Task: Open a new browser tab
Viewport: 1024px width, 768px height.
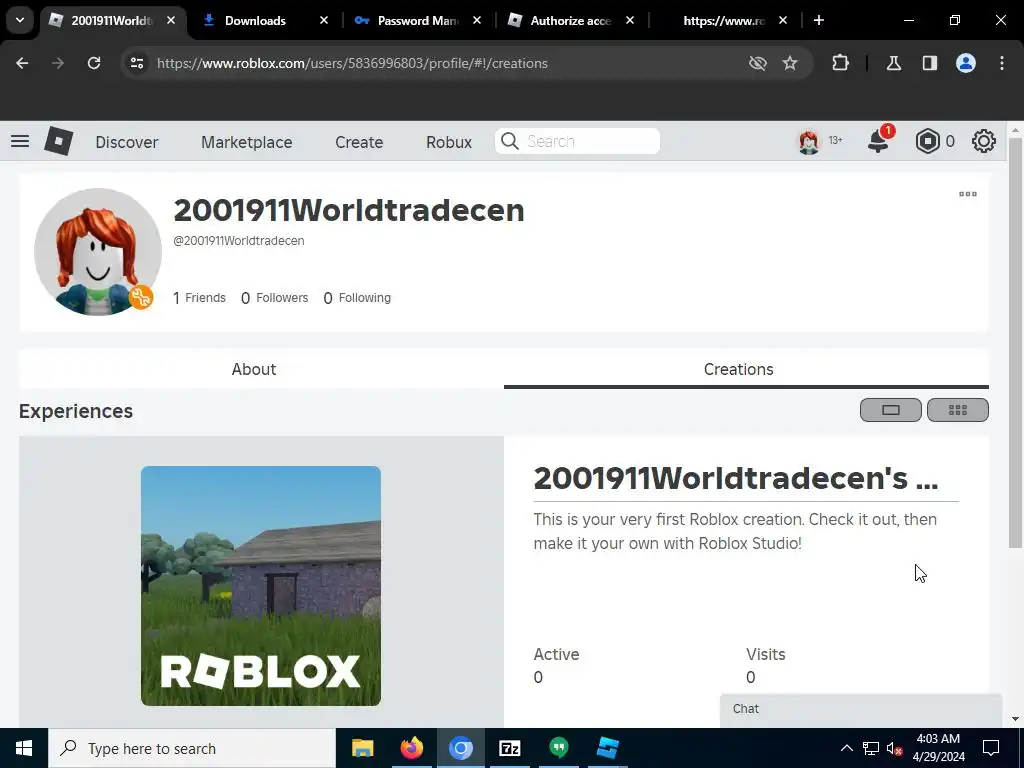Action: coord(818,20)
